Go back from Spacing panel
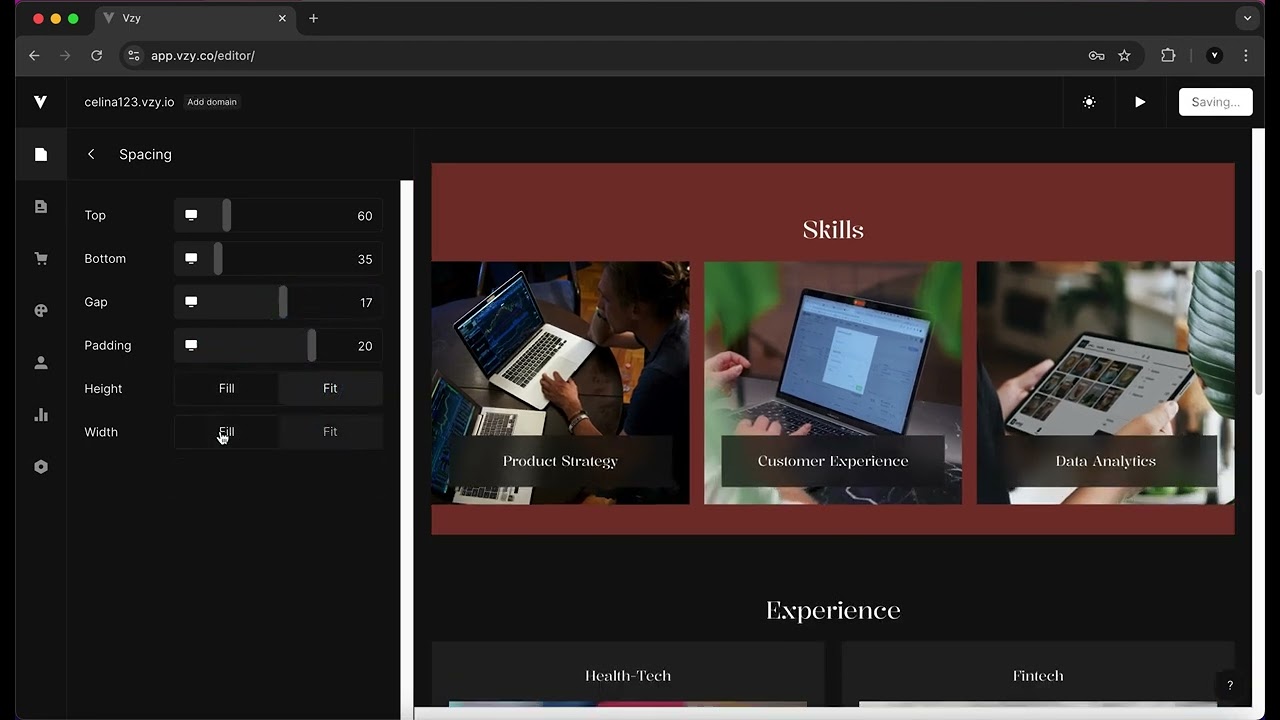The image size is (1280, 720). coord(91,154)
